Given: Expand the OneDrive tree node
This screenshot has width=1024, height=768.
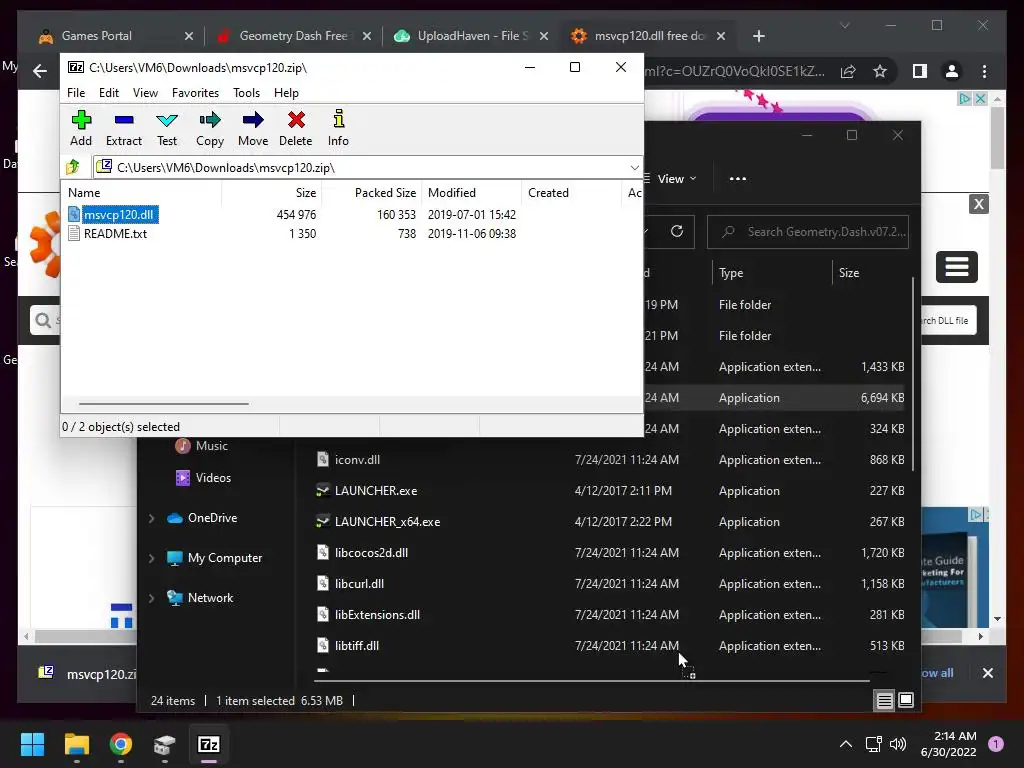Looking at the screenshot, I should 152,518.
